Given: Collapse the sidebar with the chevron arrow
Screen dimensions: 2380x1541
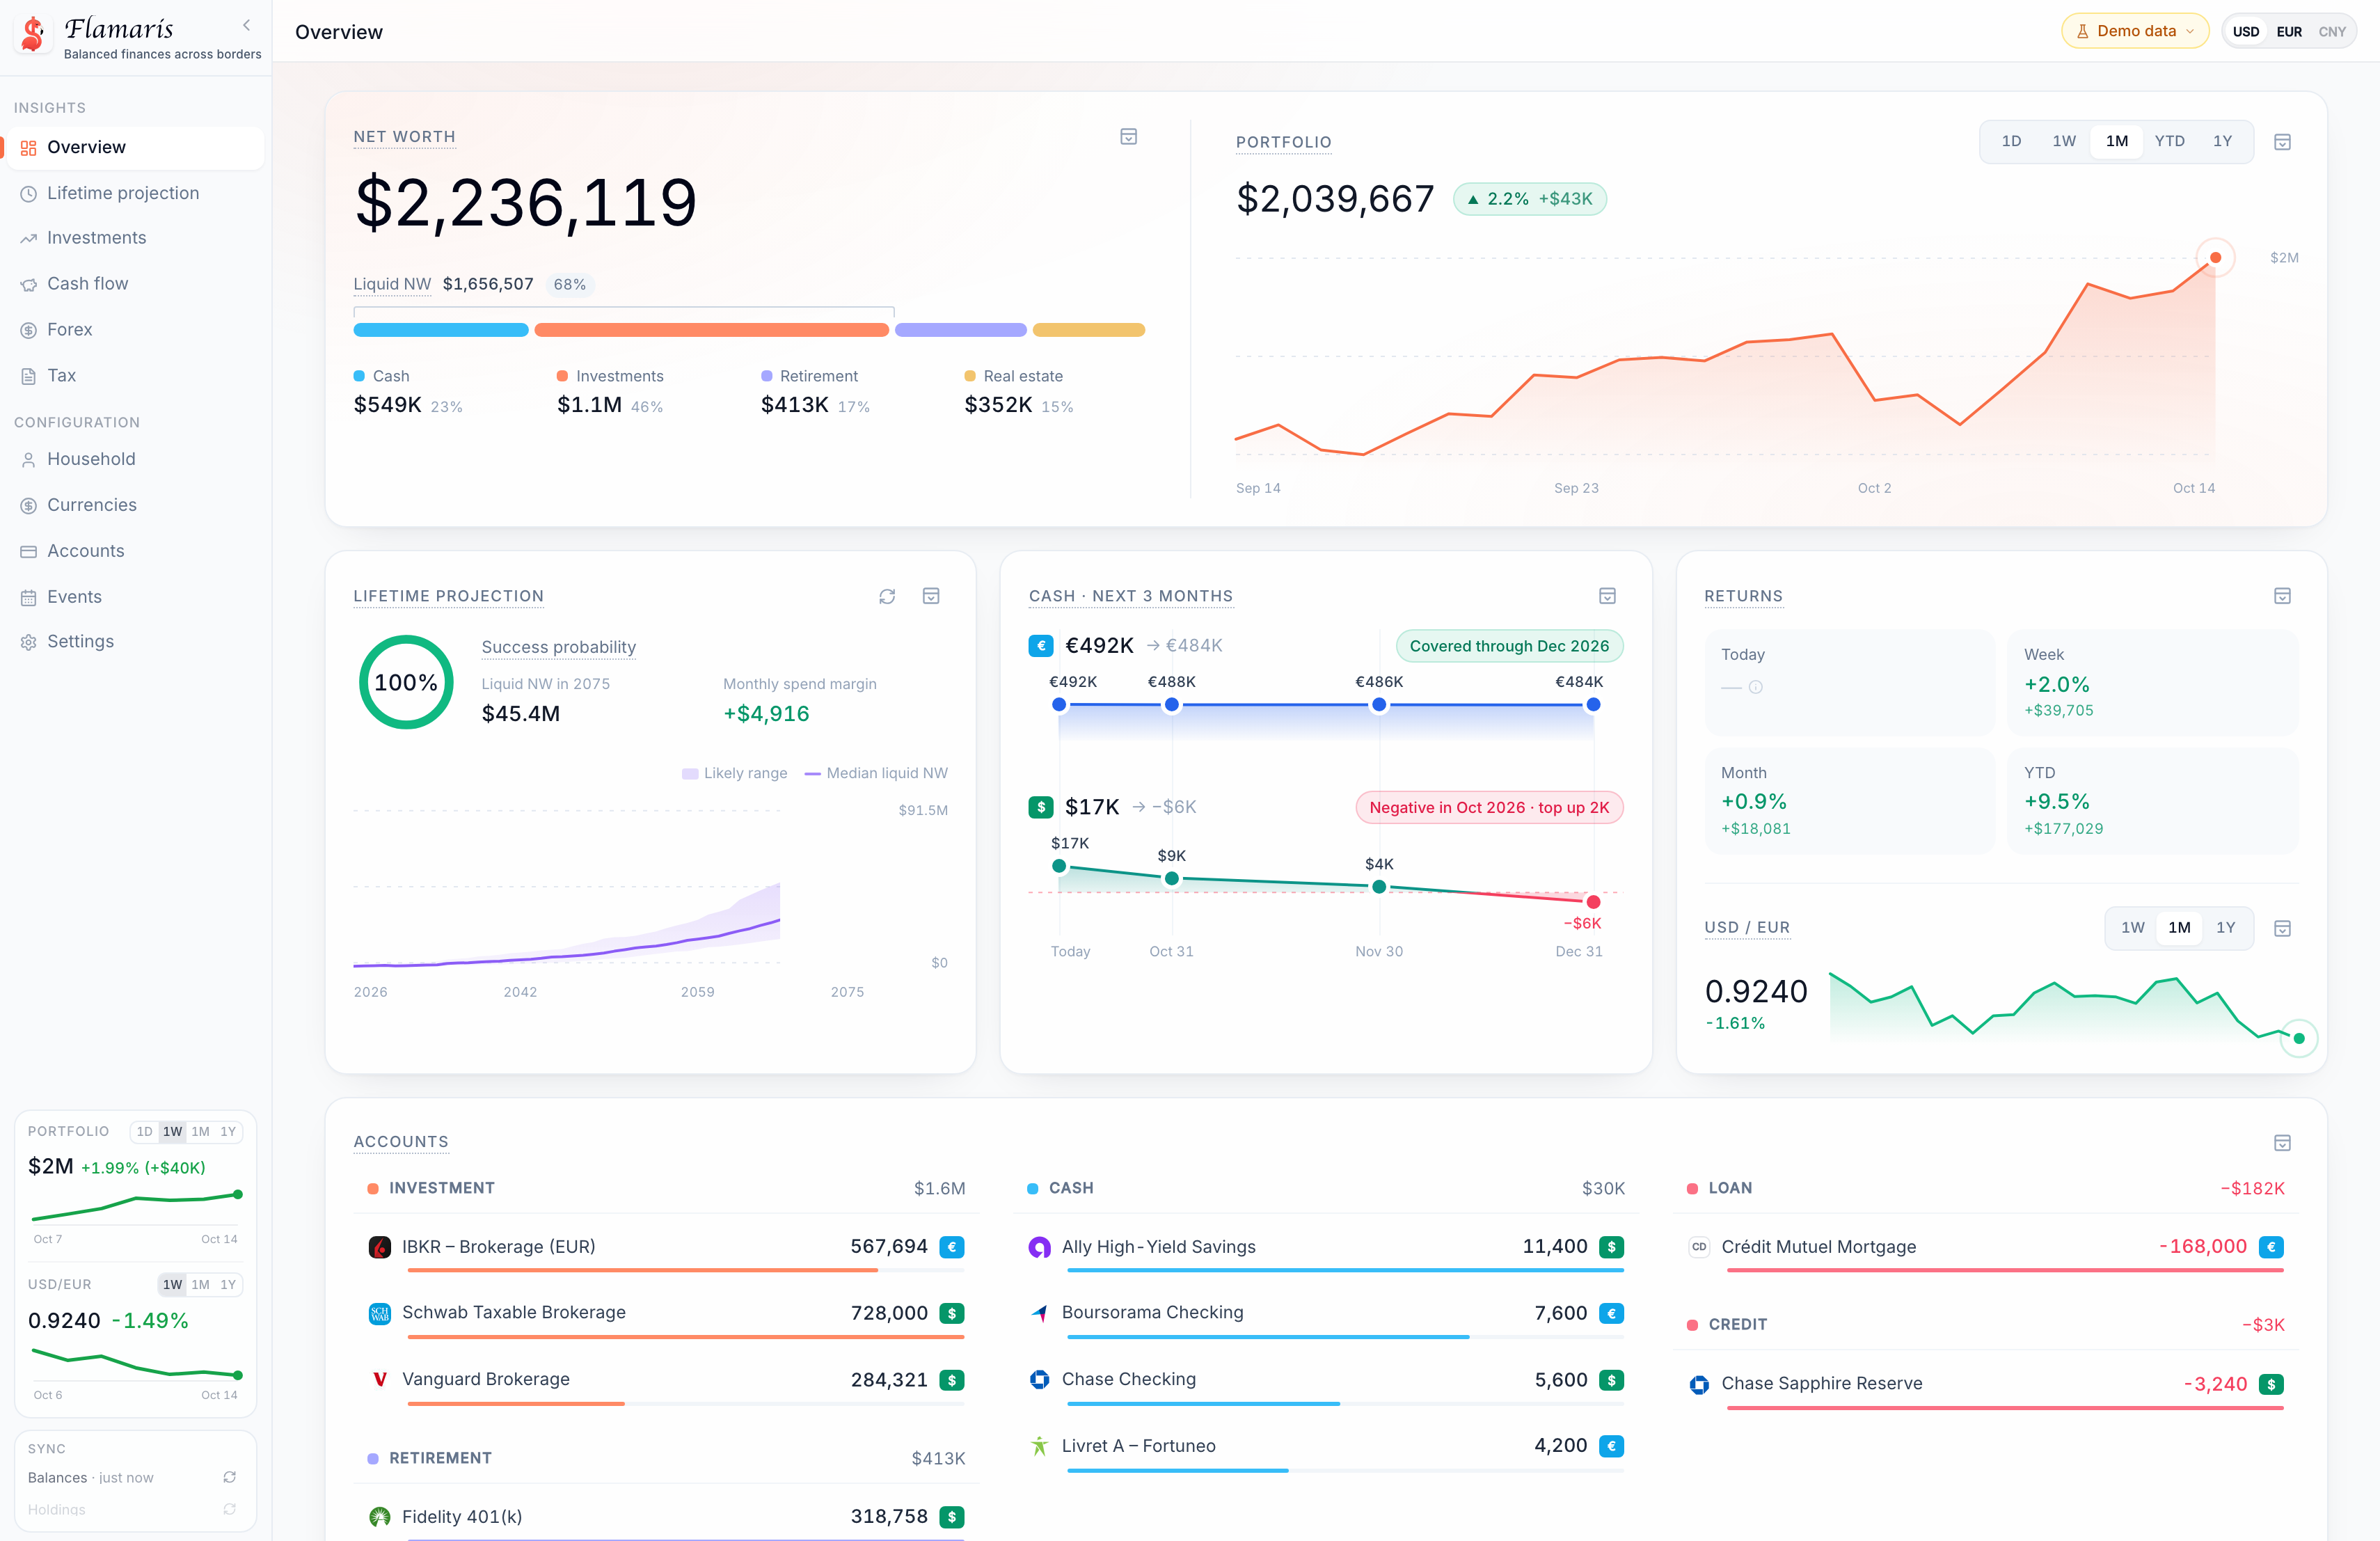Looking at the screenshot, I should pos(246,26).
